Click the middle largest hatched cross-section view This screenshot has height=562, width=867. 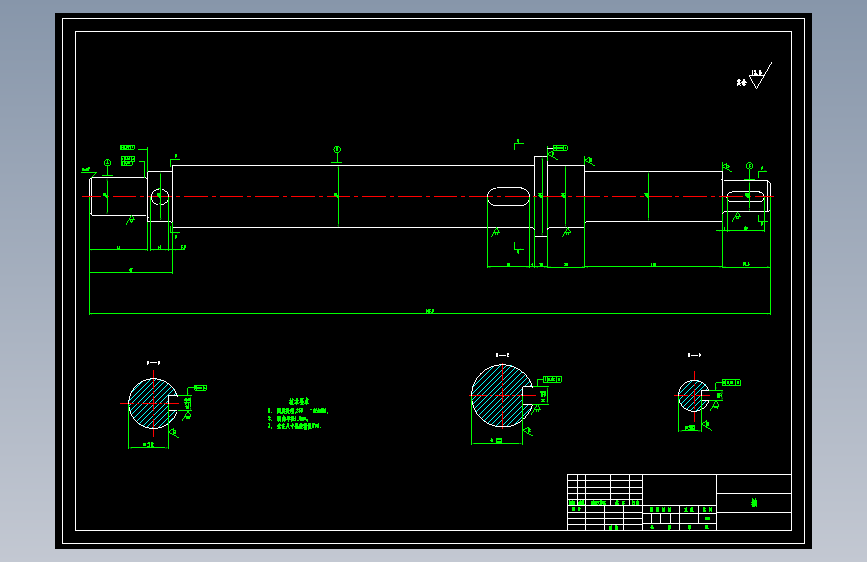coord(502,396)
